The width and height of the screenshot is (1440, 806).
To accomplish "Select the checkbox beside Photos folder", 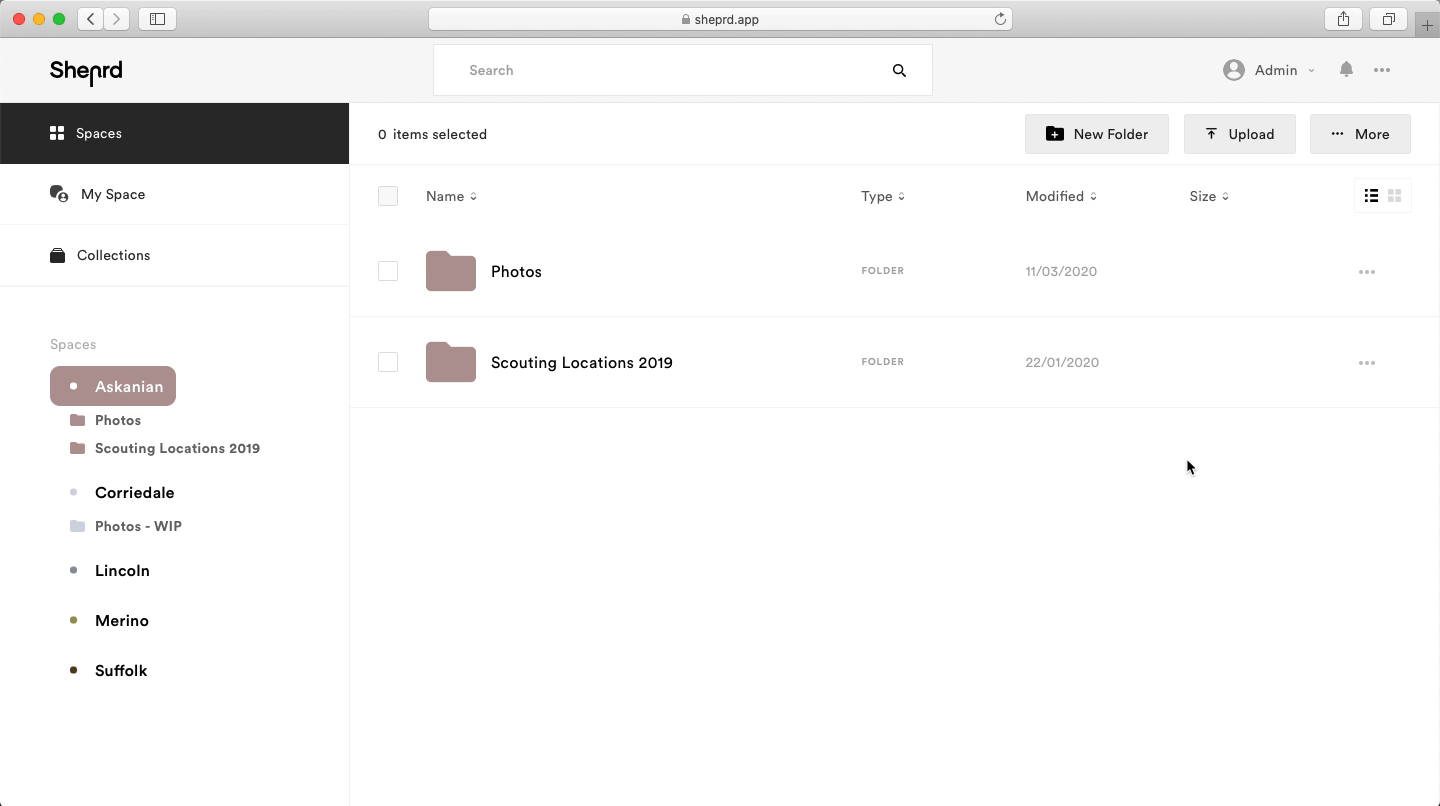I will pyautogui.click(x=388, y=271).
